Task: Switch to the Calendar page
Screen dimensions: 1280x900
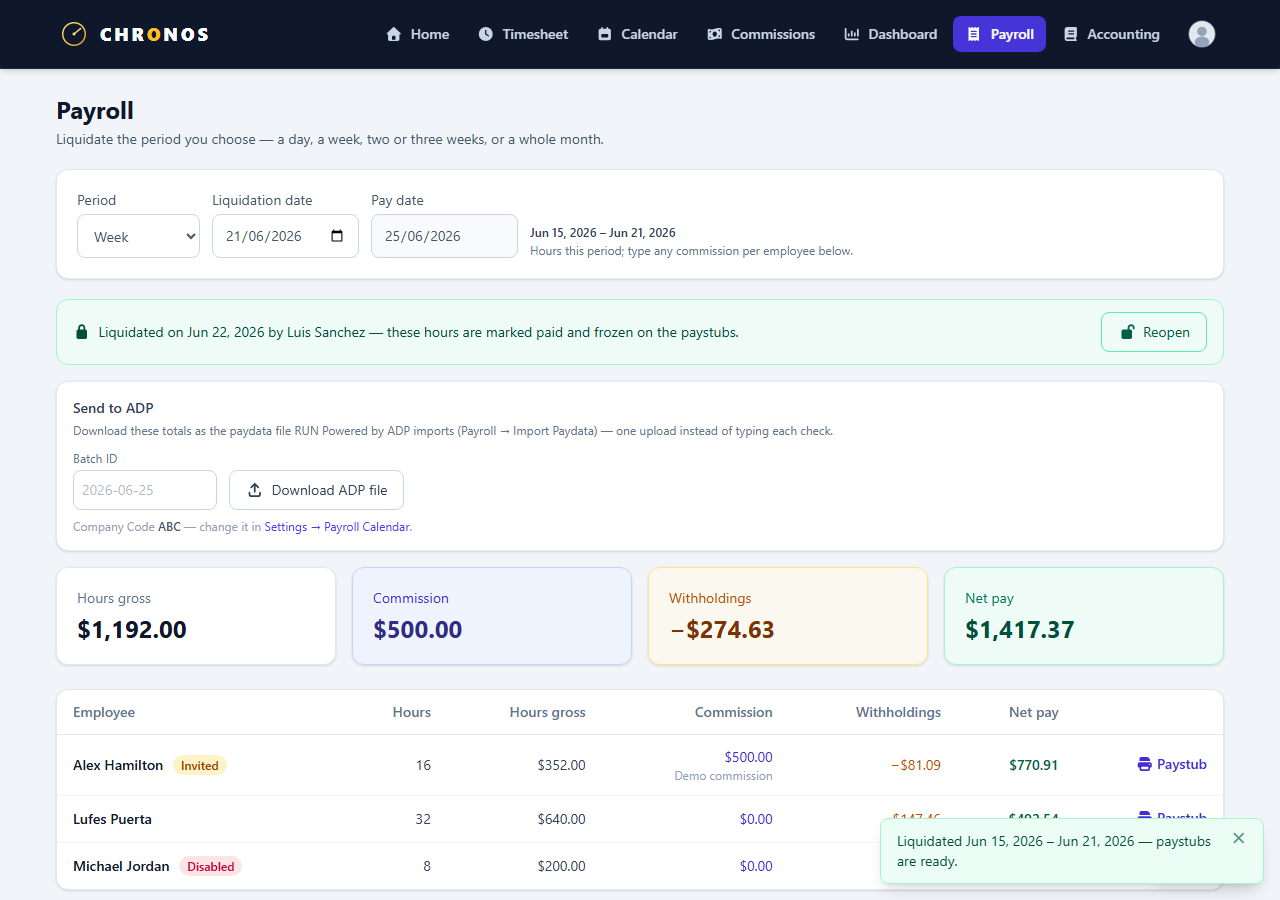Action: [x=638, y=34]
